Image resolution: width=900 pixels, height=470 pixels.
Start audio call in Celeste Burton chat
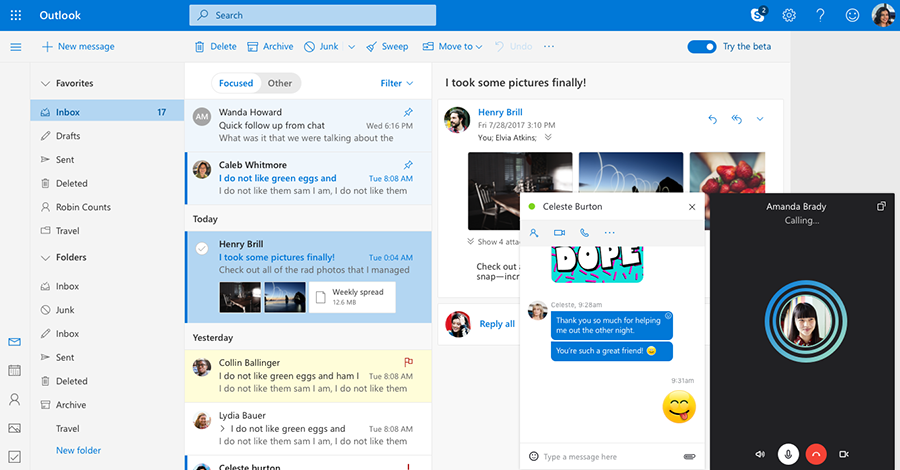tap(585, 233)
